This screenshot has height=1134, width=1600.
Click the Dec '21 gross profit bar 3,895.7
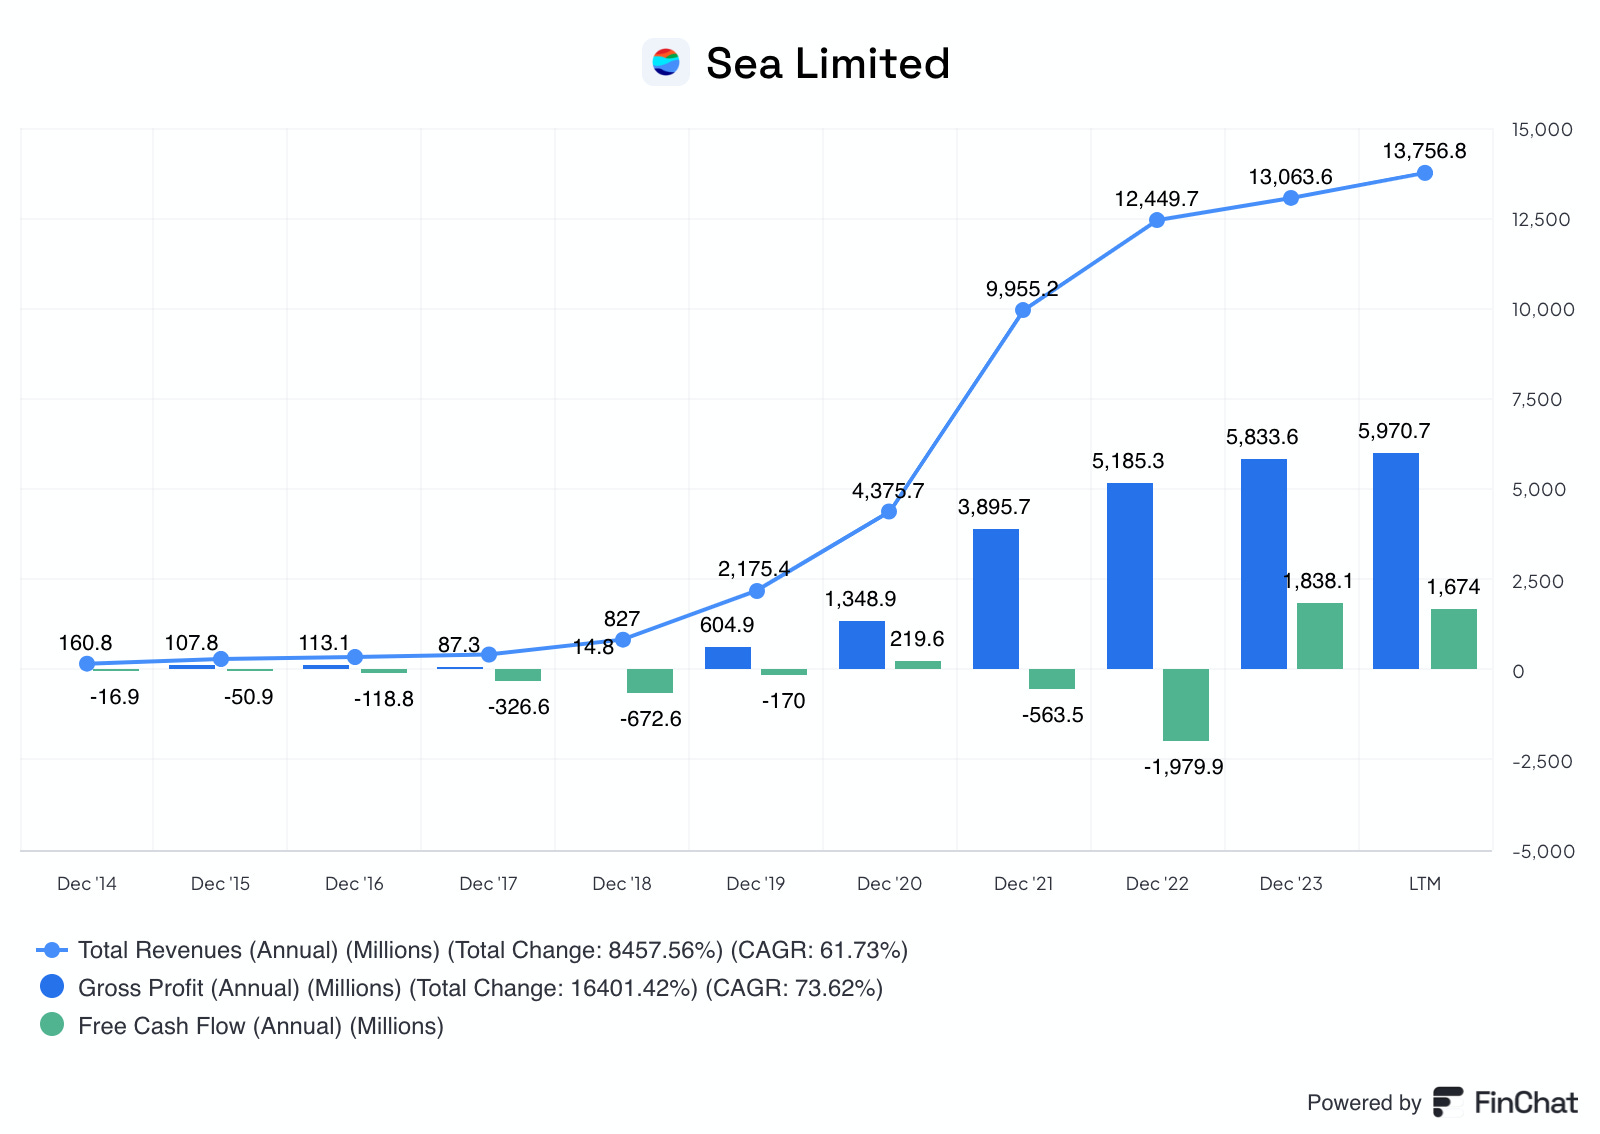click(x=996, y=599)
